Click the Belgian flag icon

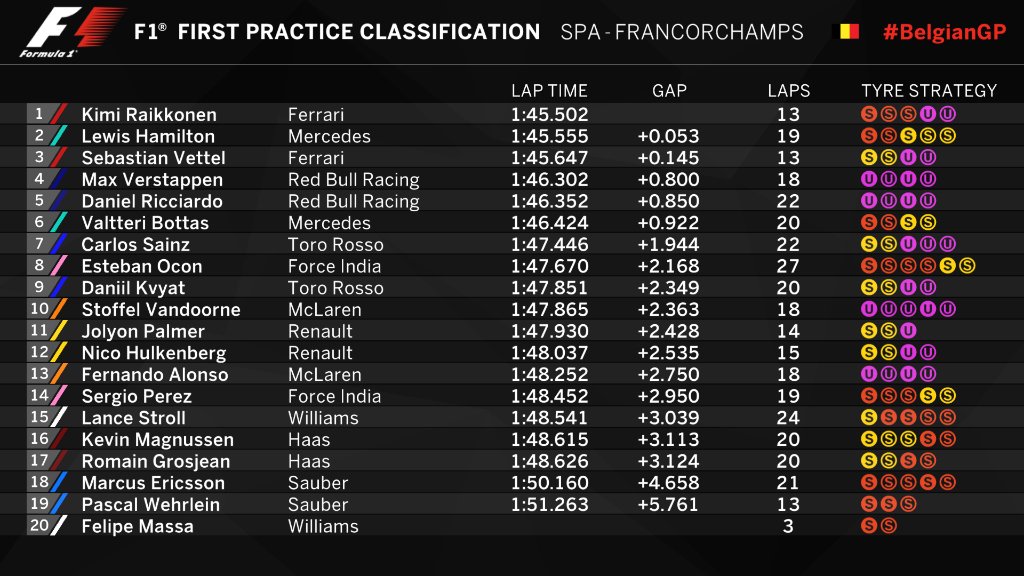[849, 31]
